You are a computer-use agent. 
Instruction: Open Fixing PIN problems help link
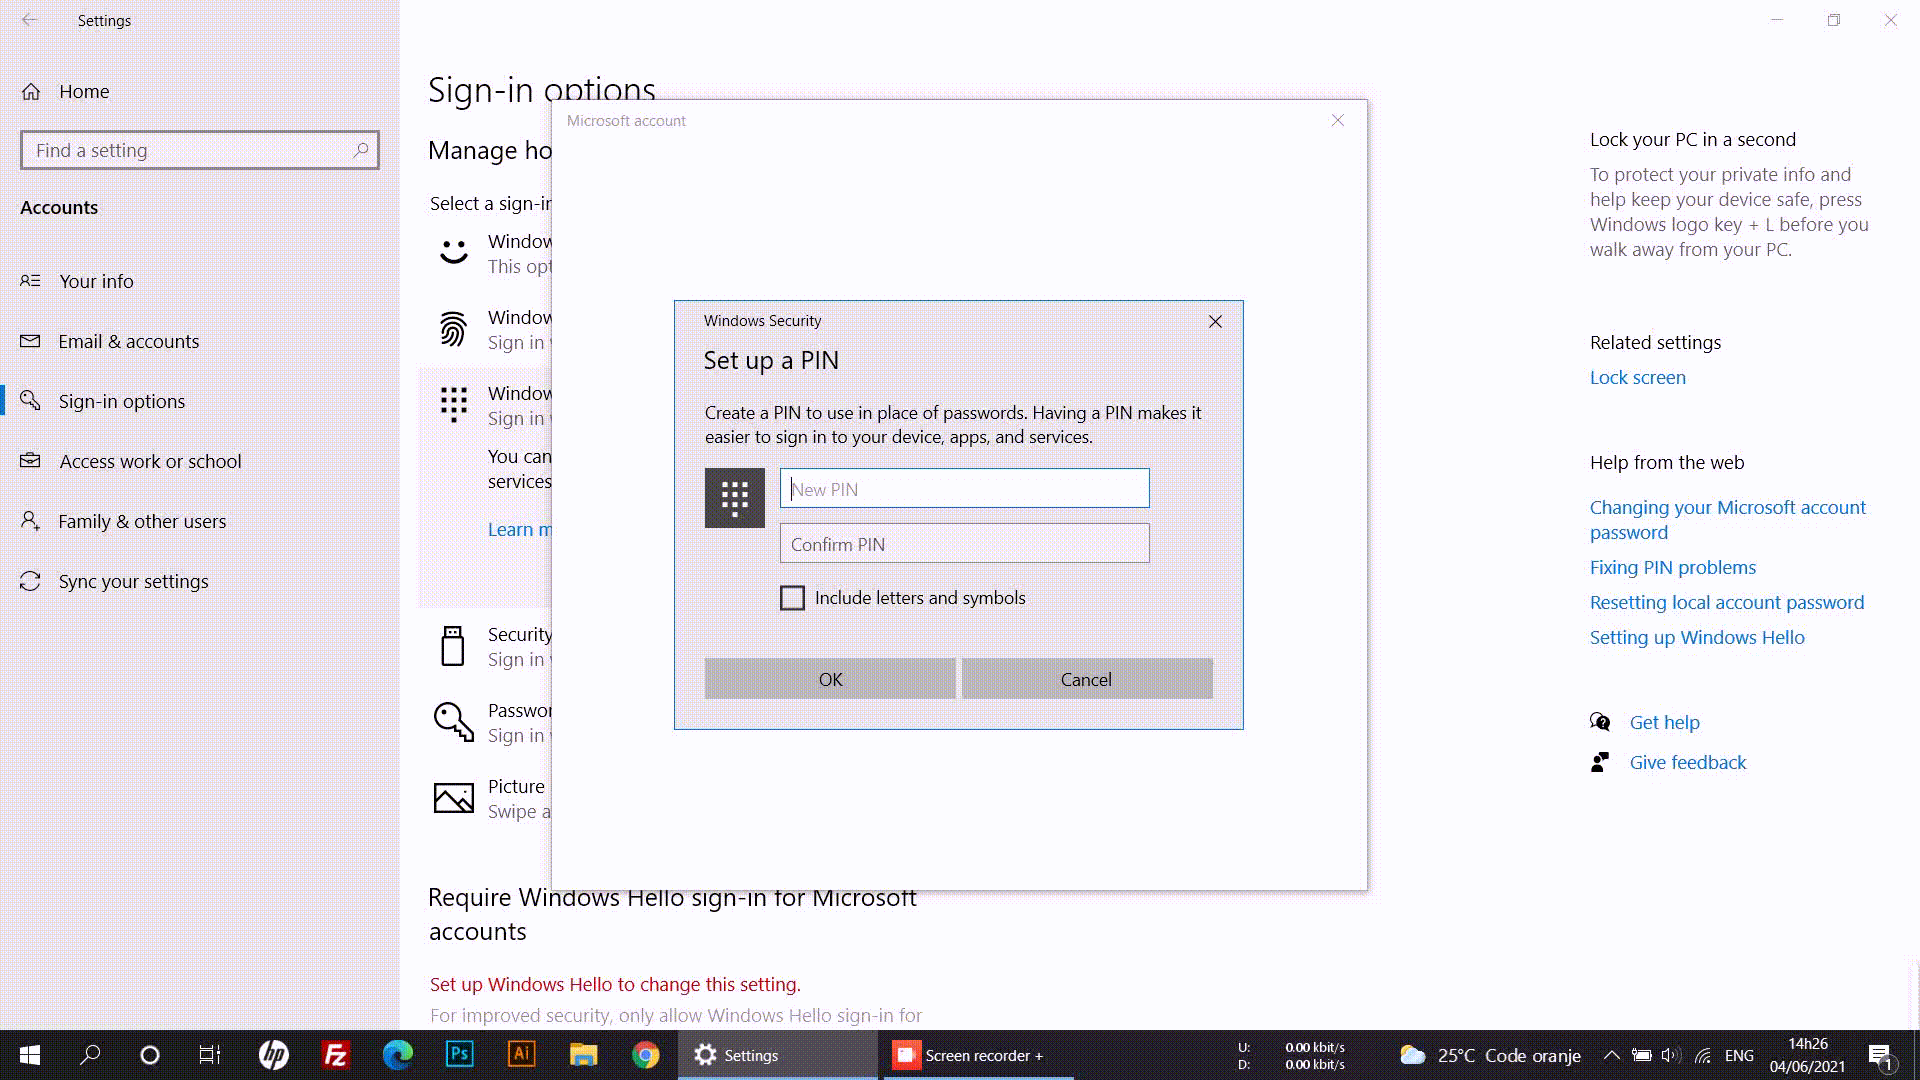click(x=1672, y=566)
